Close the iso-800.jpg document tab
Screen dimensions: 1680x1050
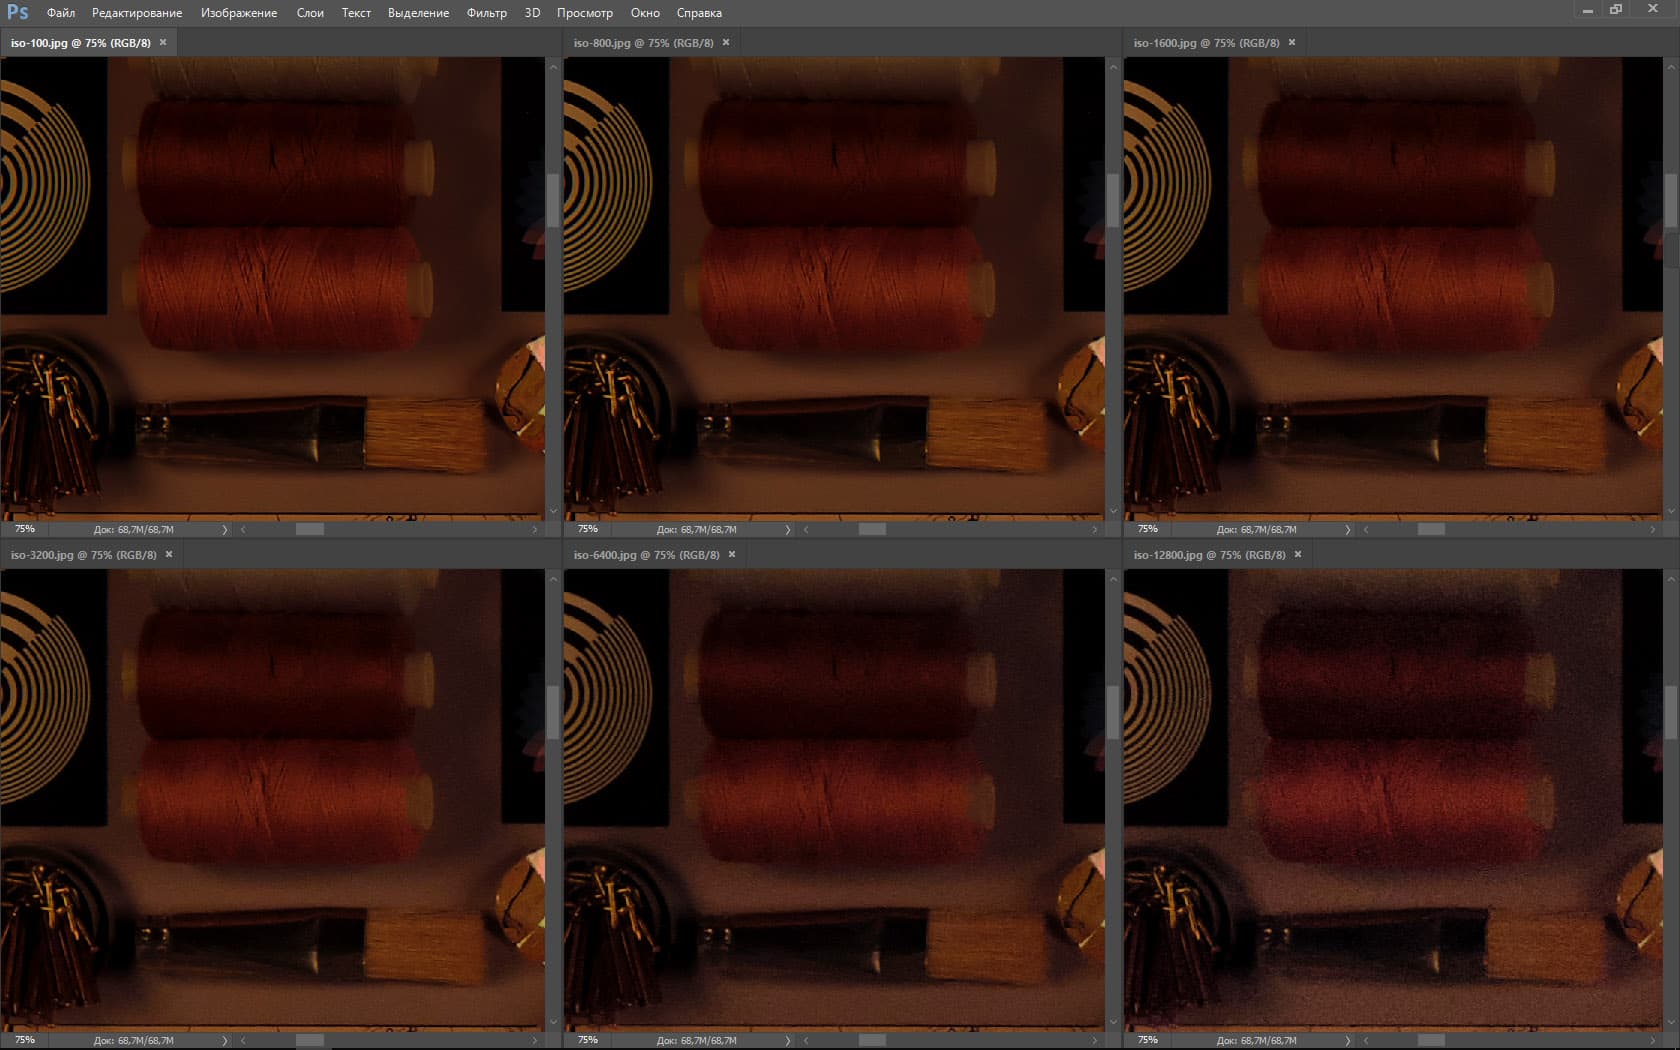726,42
